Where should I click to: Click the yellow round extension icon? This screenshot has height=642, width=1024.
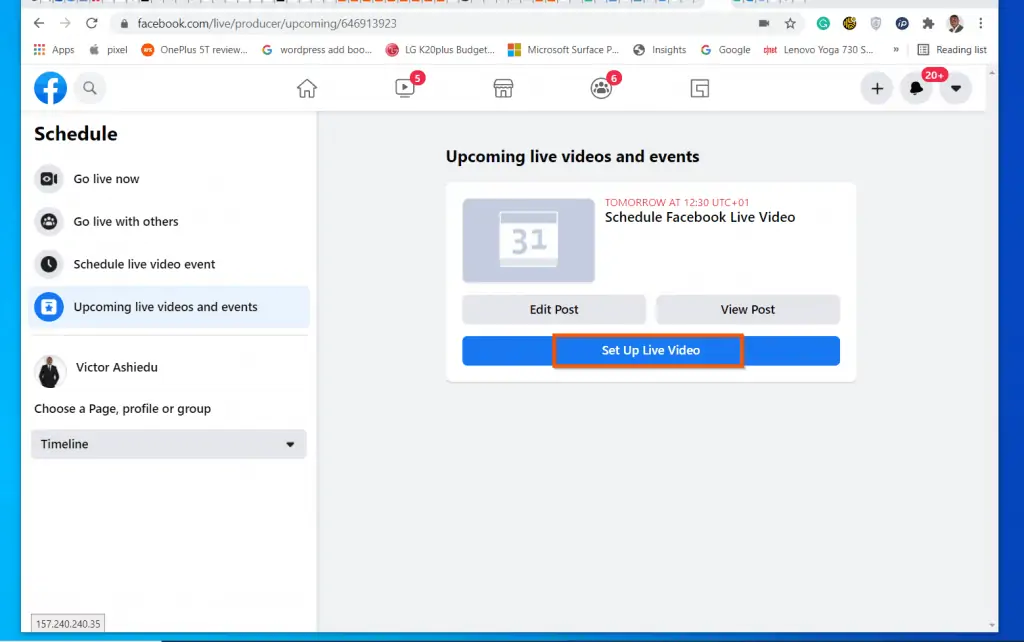tap(849, 24)
